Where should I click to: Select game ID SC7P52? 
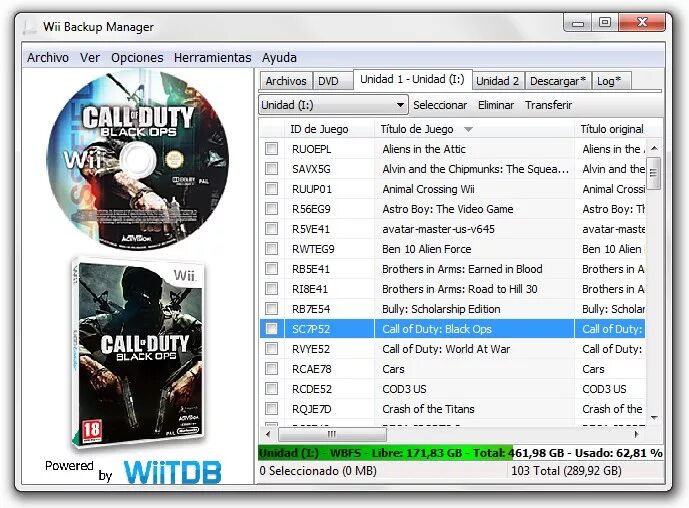(x=311, y=329)
